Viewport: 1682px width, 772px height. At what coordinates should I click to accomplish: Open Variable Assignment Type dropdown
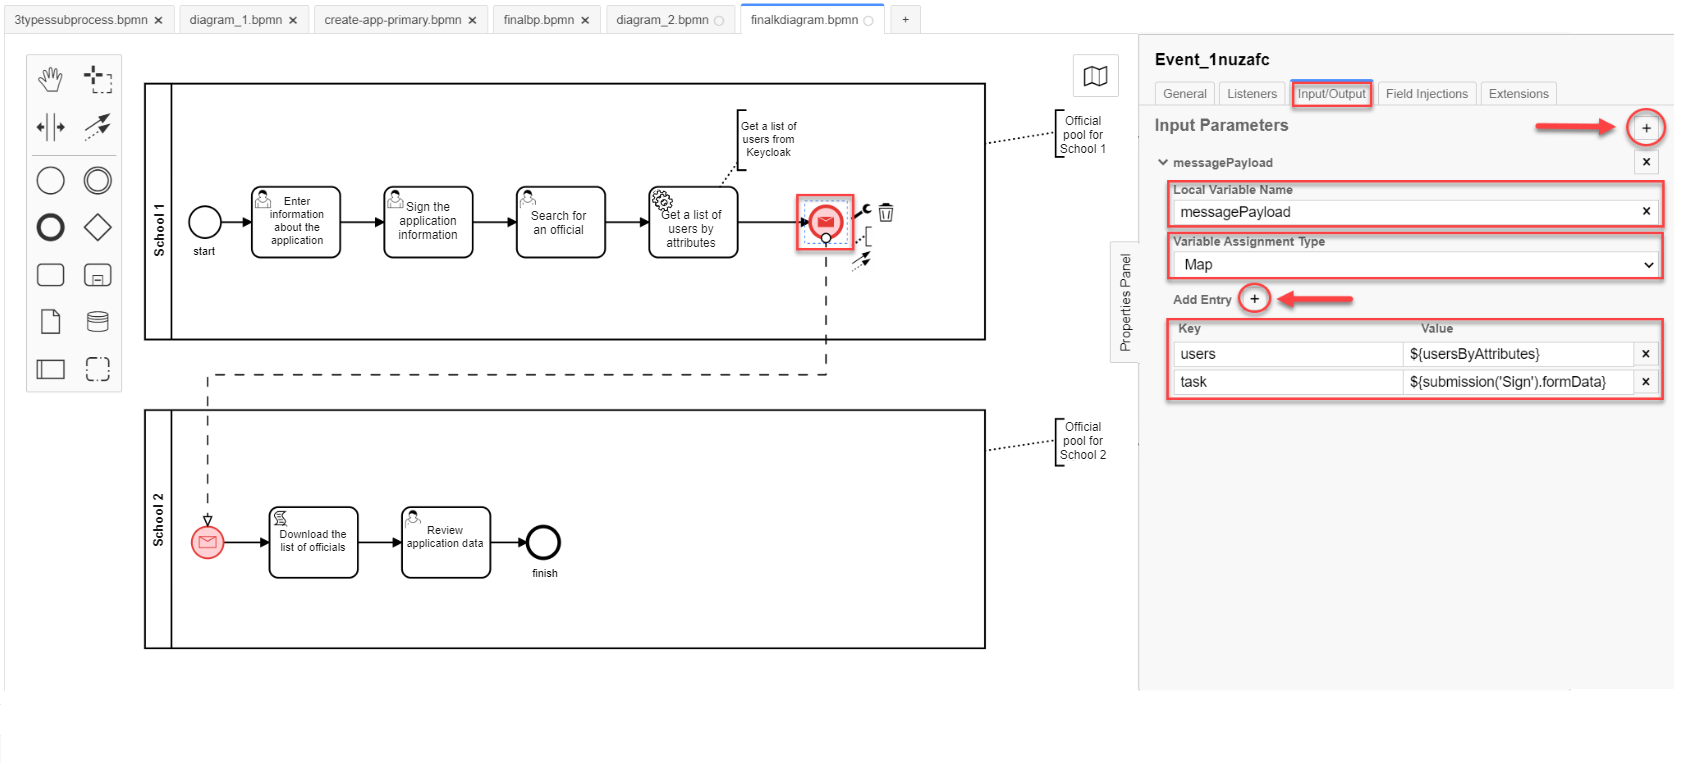click(1416, 265)
